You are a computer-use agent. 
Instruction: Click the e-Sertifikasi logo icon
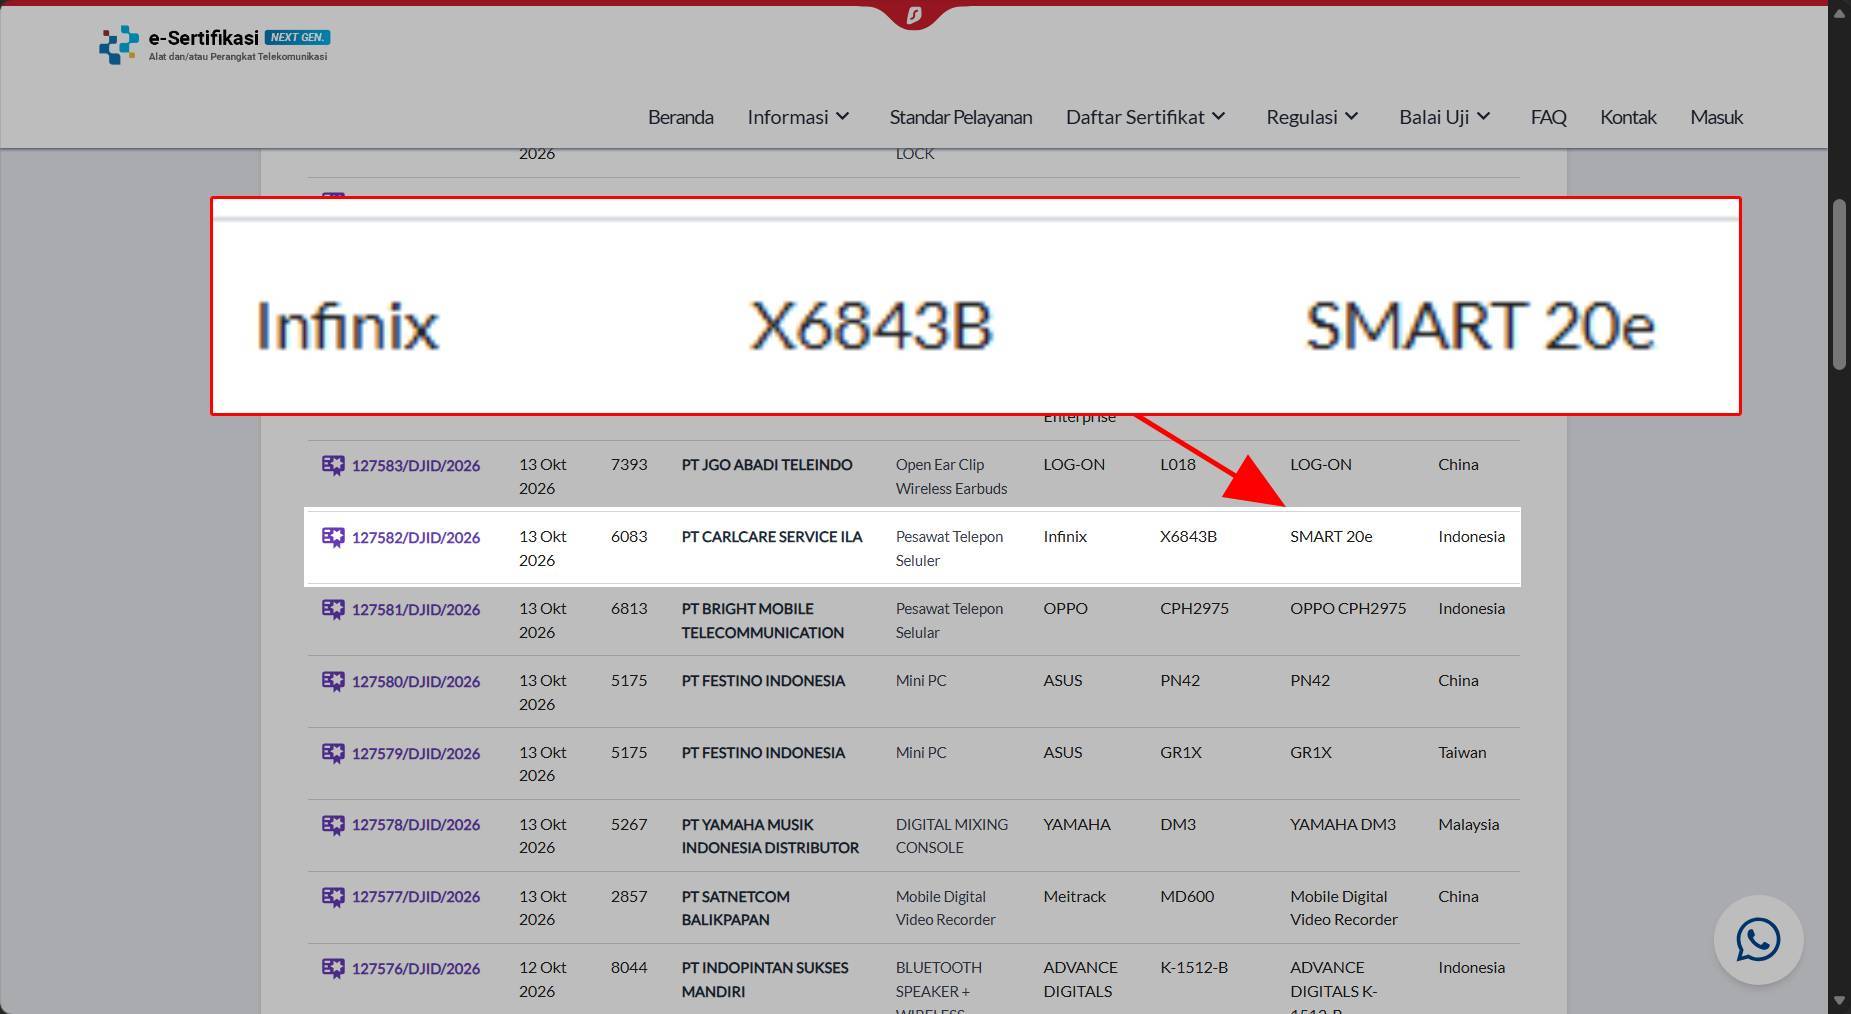pyautogui.click(x=119, y=45)
